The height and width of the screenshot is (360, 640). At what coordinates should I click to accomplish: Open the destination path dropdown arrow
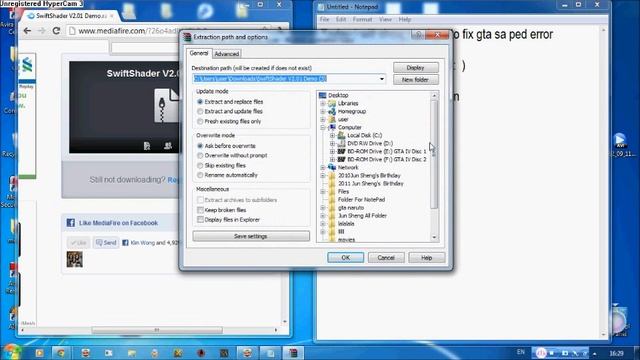click(x=382, y=79)
